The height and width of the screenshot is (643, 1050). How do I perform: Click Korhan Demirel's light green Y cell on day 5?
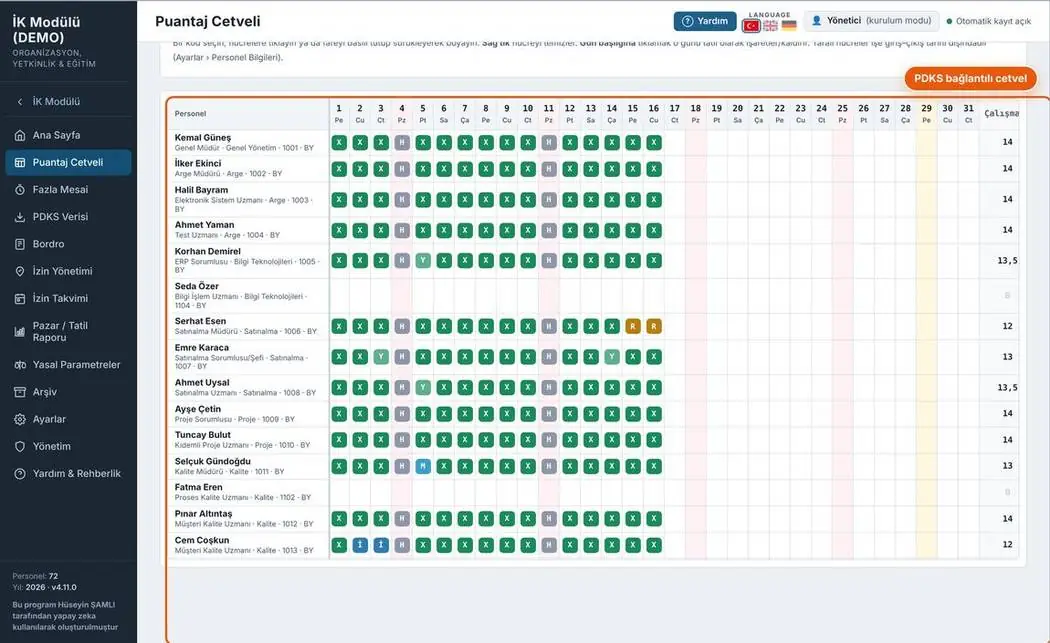[423, 261]
